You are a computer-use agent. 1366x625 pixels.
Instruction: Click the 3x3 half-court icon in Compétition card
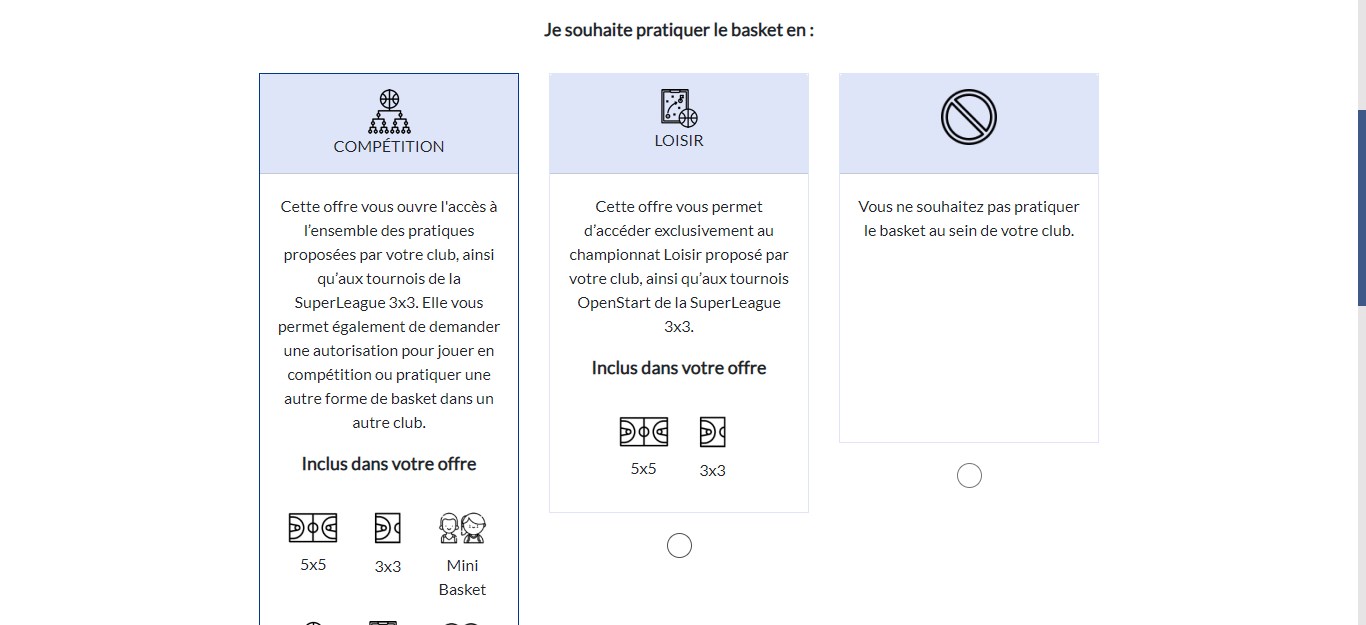click(x=387, y=528)
